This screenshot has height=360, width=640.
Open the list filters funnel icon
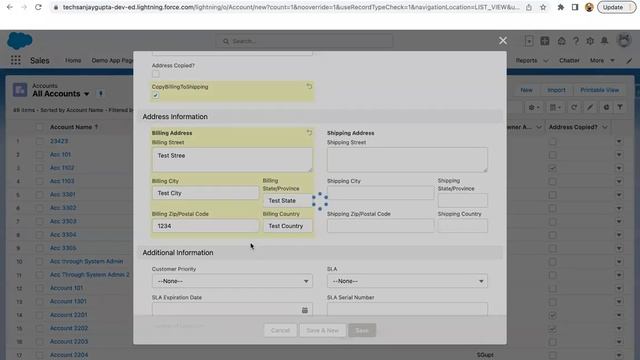click(x=620, y=107)
